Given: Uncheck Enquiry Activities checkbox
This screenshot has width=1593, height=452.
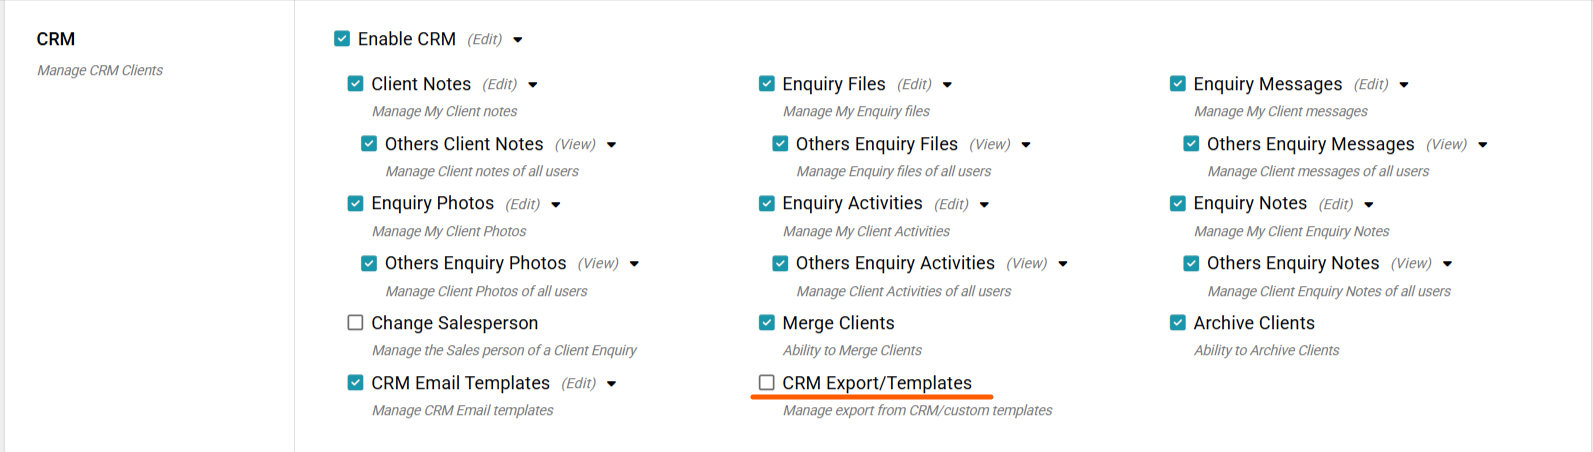Looking at the screenshot, I should [x=766, y=204].
